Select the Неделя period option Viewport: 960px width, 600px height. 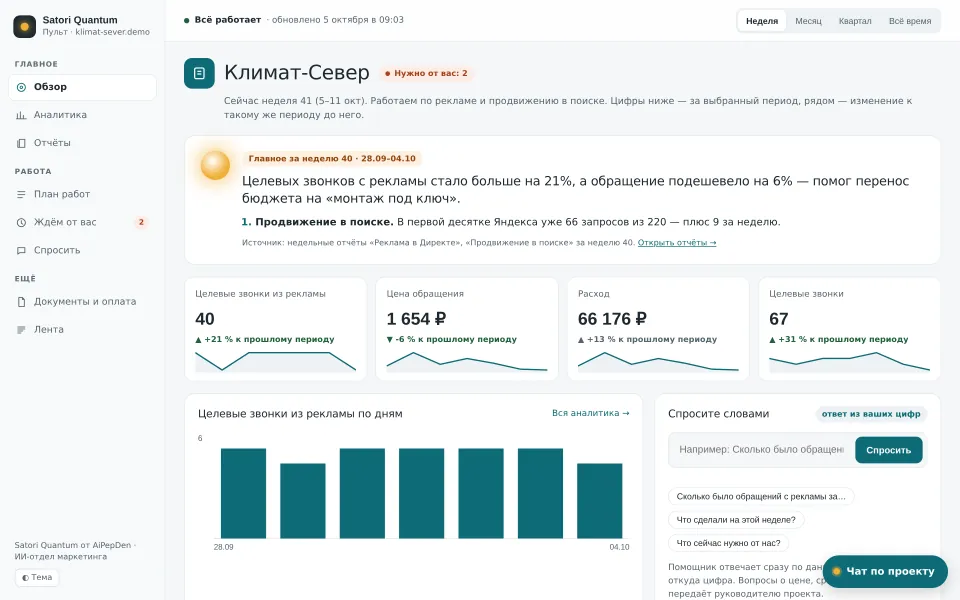pyautogui.click(x=762, y=21)
